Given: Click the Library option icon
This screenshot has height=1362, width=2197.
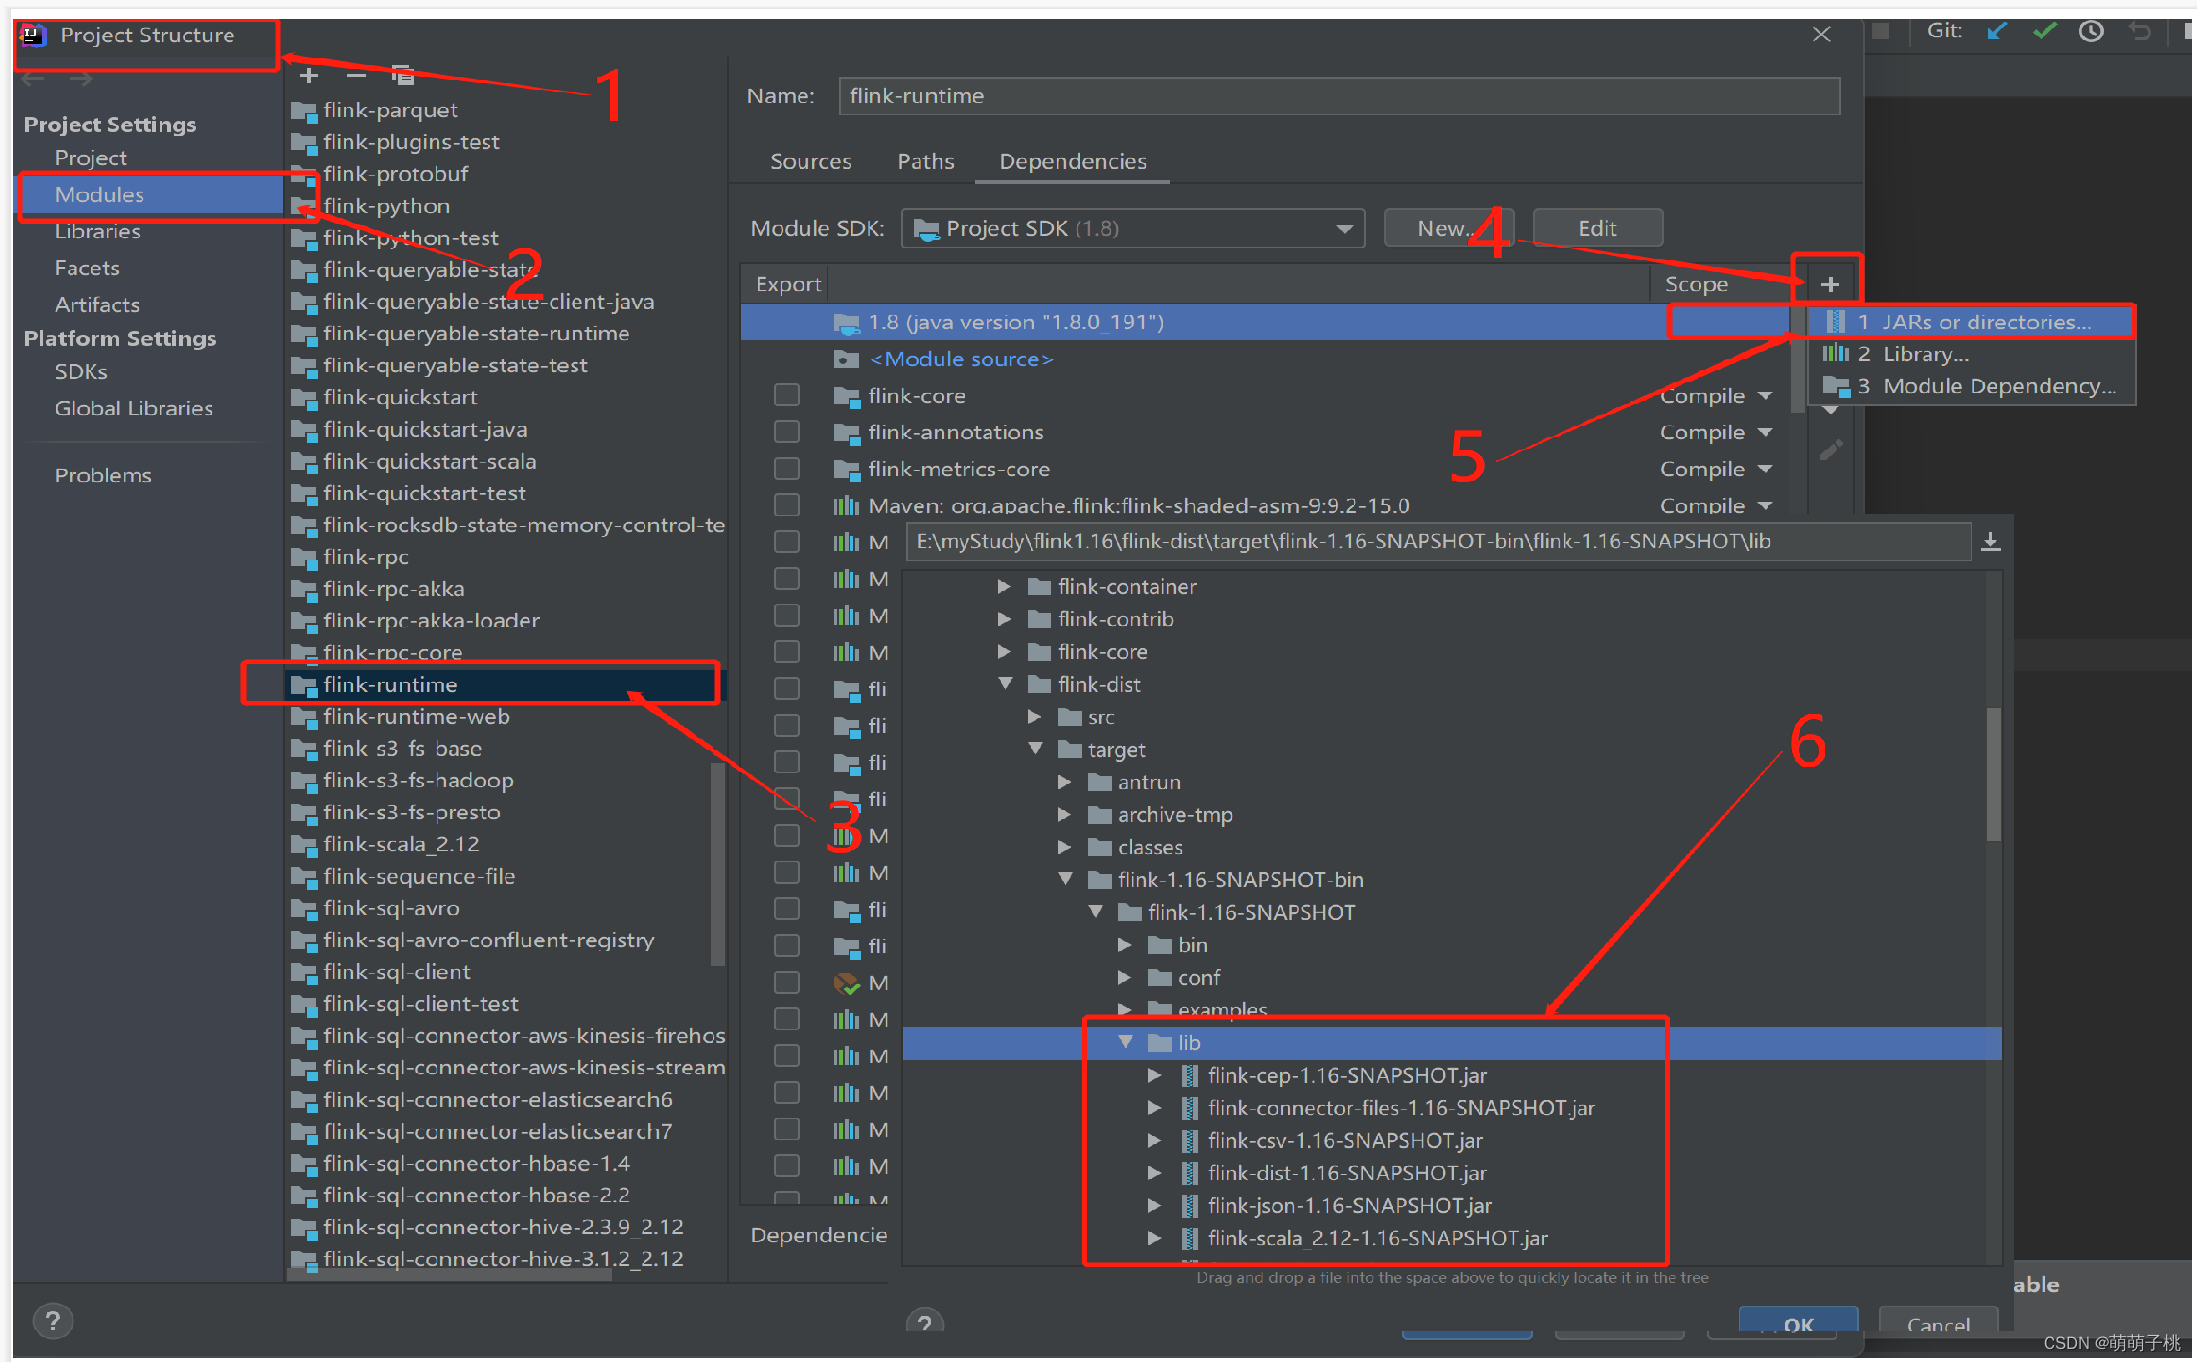Looking at the screenshot, I should click(1836, 354).
